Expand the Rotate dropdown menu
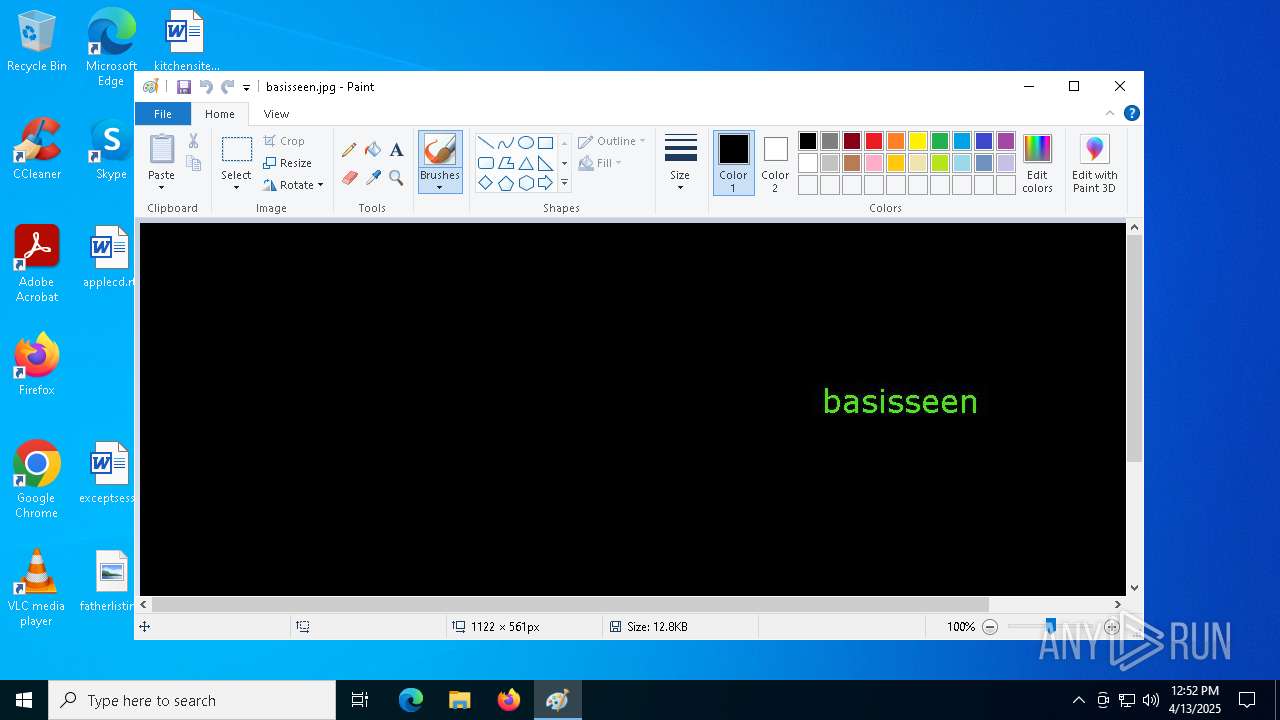 pyautogui.click(x=320, y=185)
